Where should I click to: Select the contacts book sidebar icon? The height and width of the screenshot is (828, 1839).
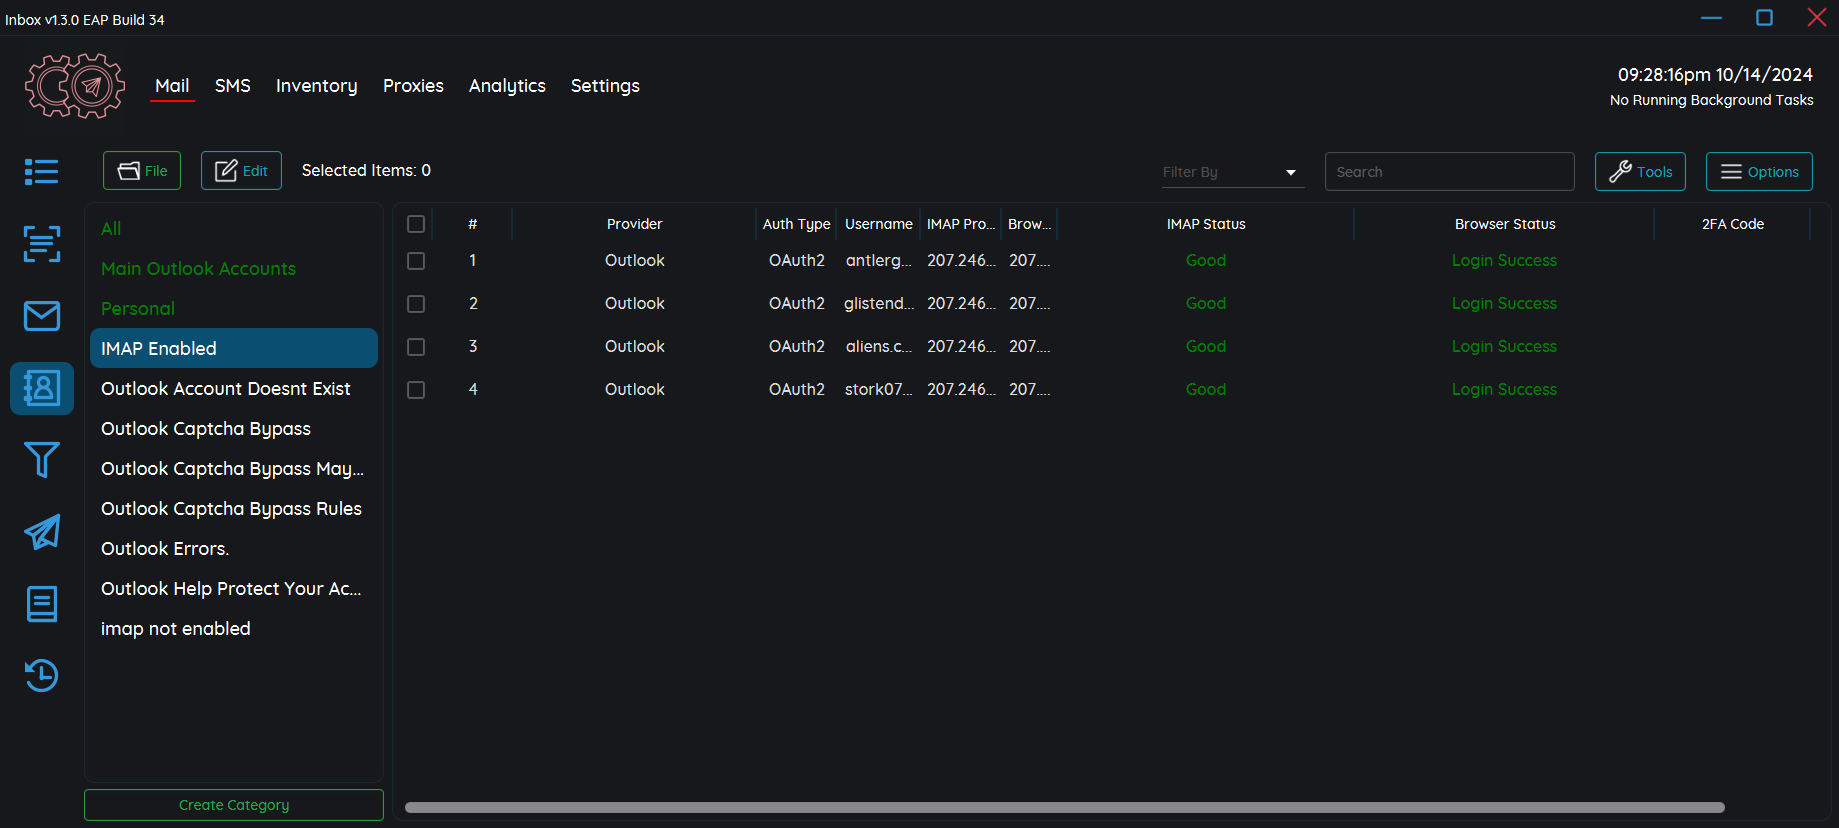coord(42,388)
